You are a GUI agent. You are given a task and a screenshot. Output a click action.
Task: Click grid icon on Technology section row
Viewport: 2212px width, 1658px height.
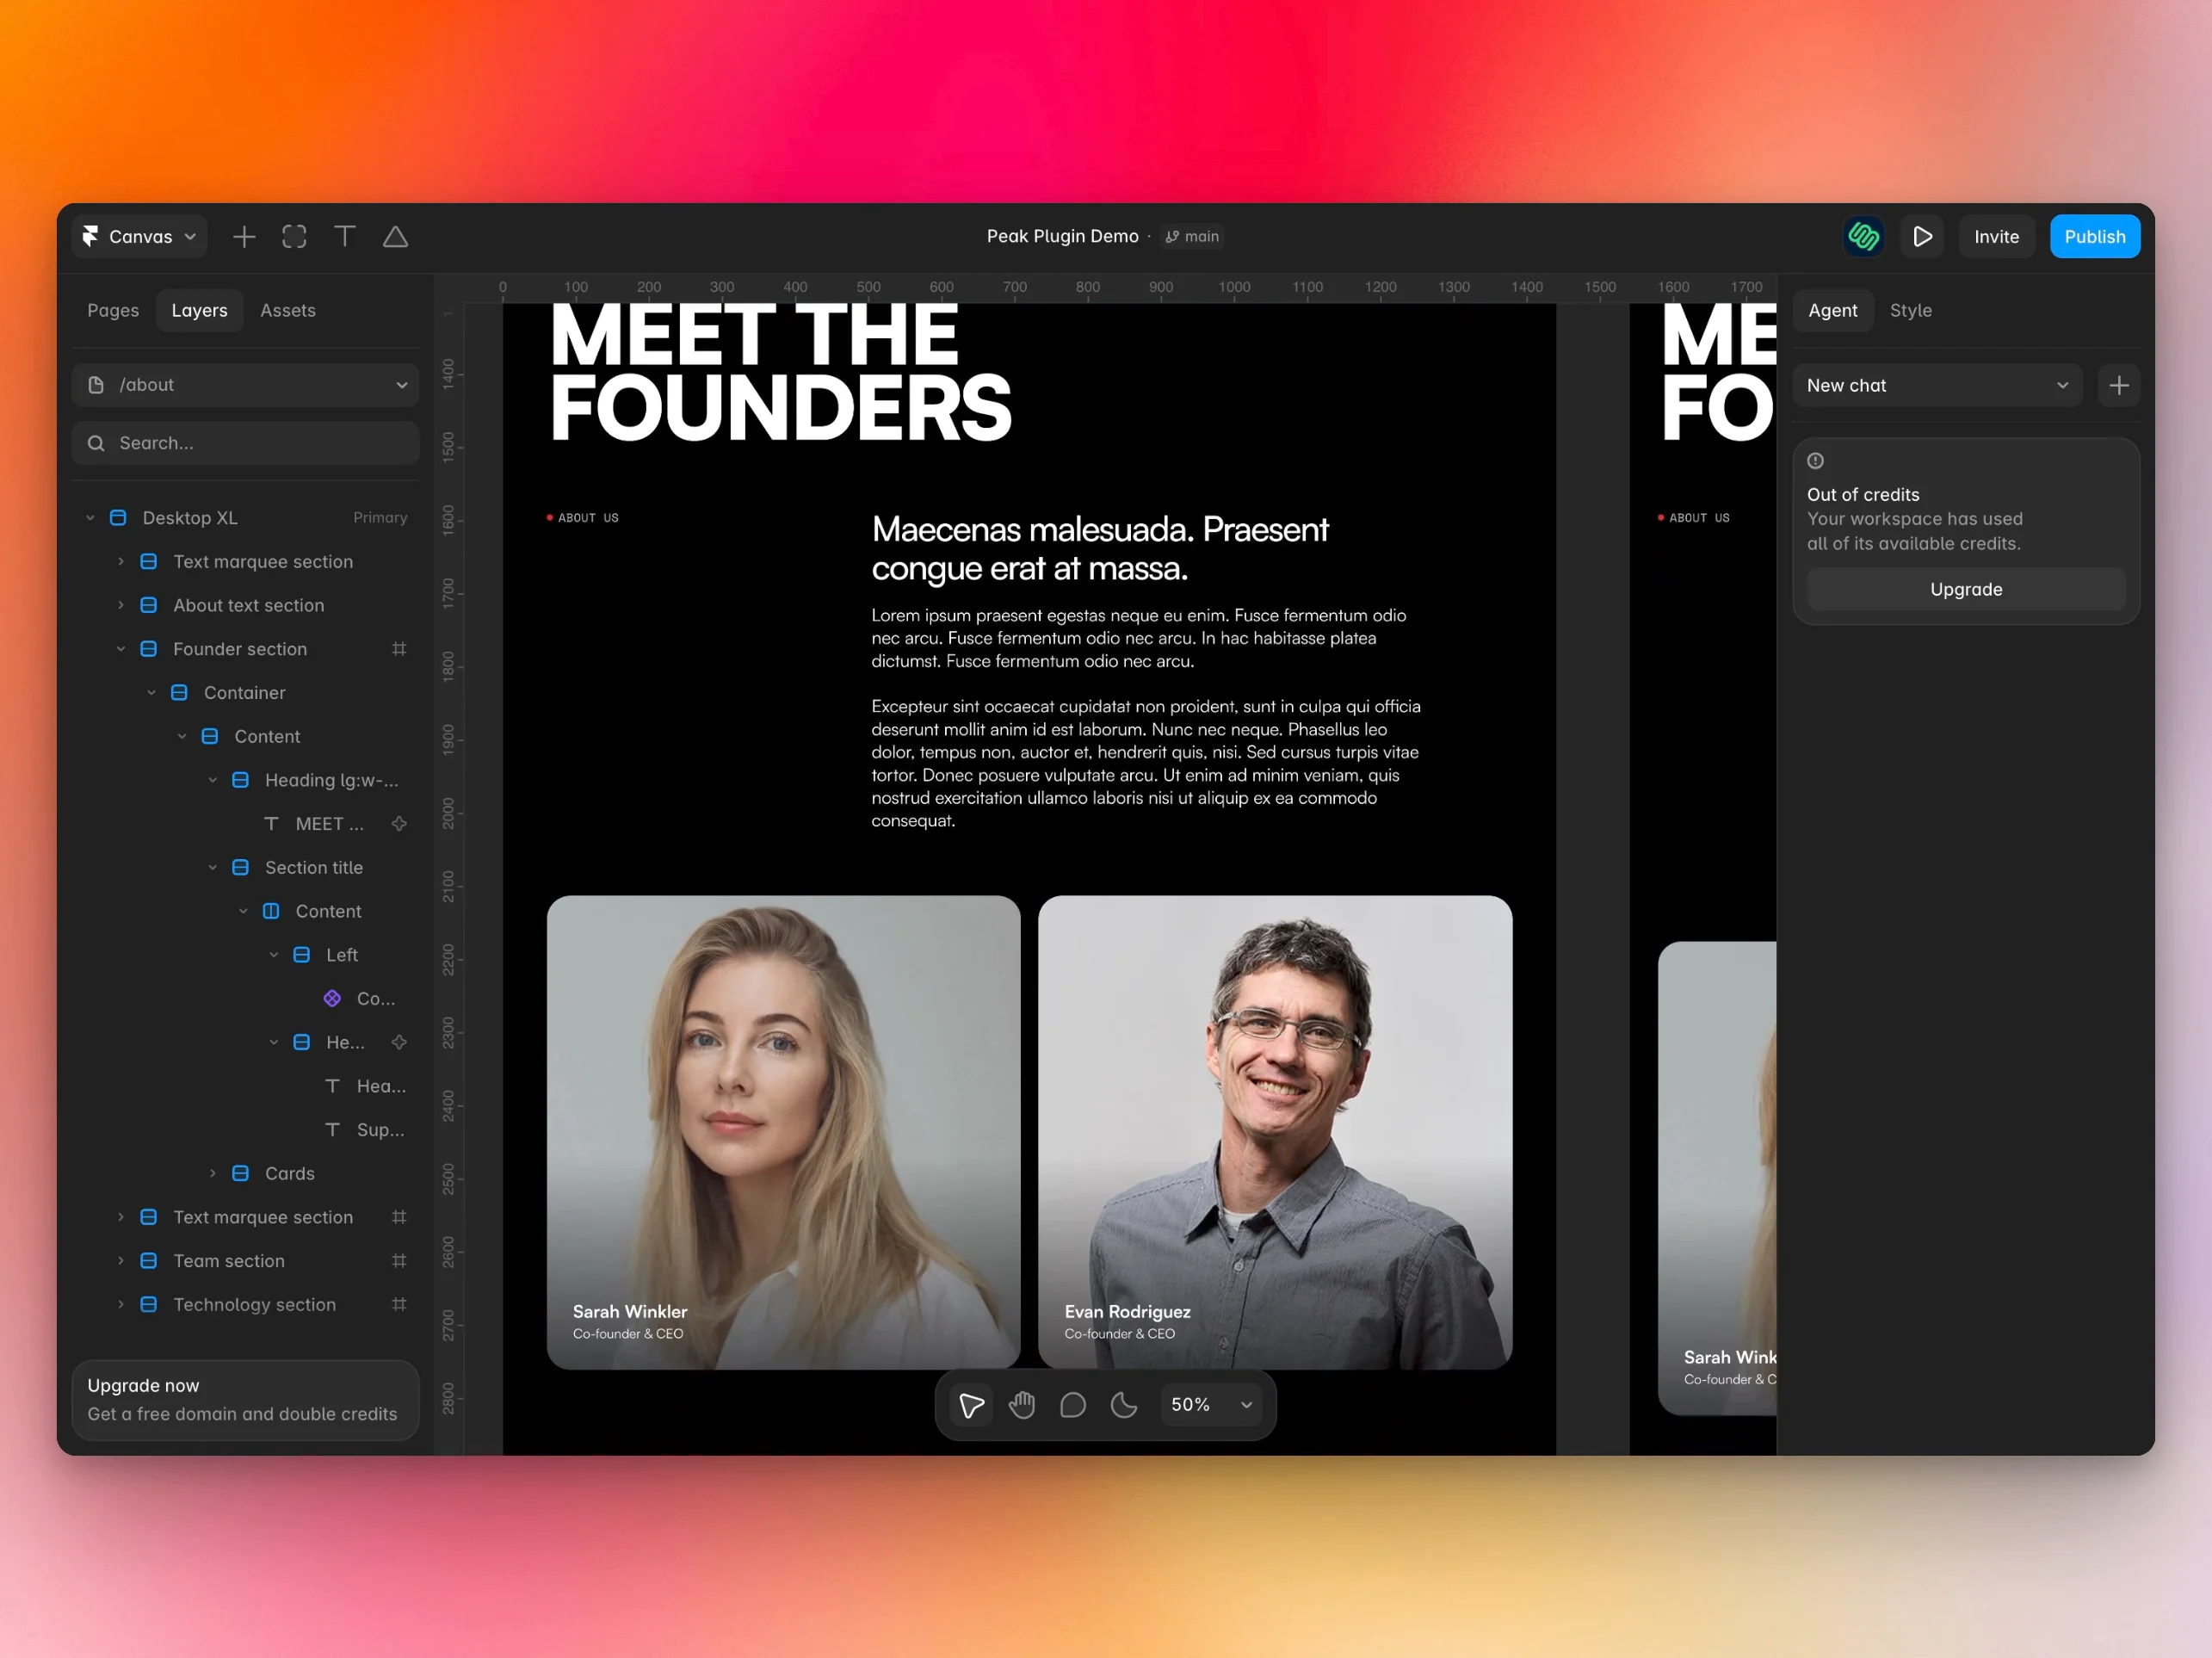pos(399,1305)
